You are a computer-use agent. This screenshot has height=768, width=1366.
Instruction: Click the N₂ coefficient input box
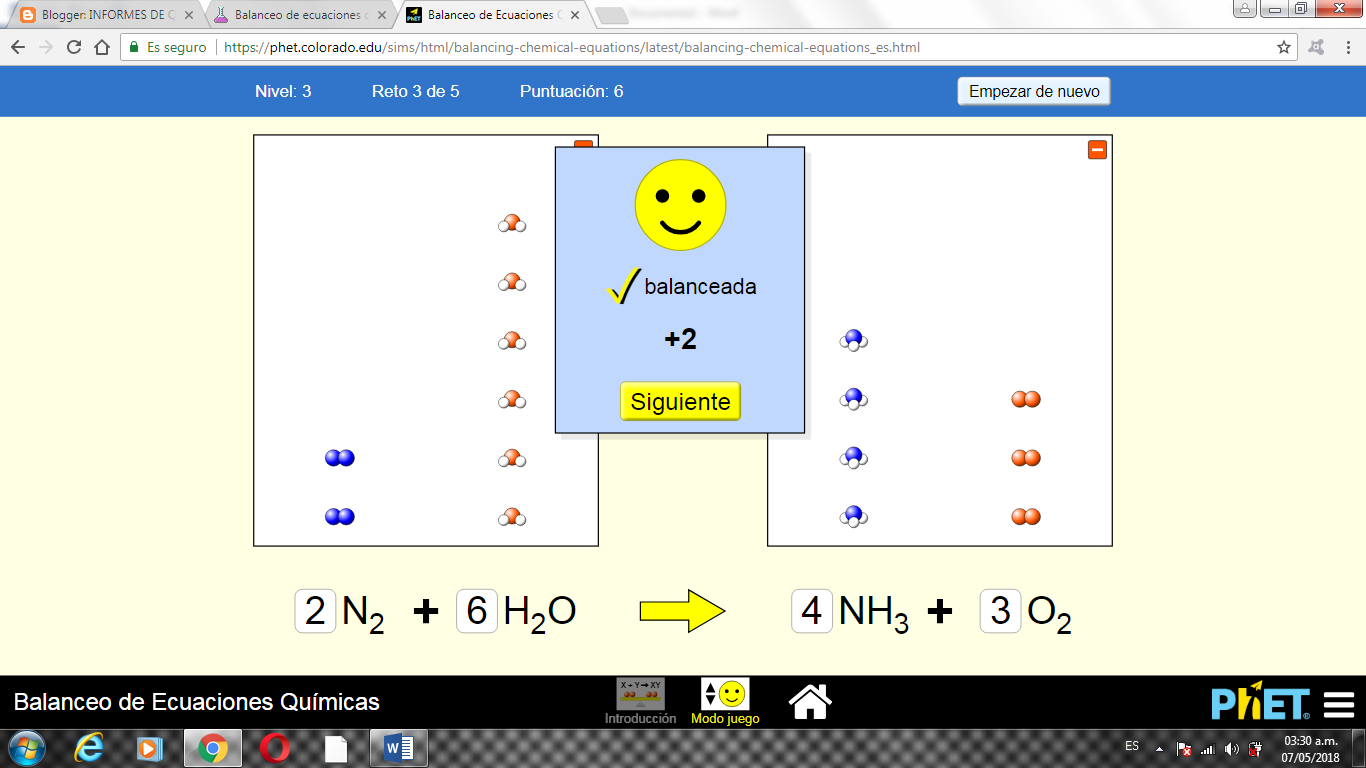coord(315,611)
